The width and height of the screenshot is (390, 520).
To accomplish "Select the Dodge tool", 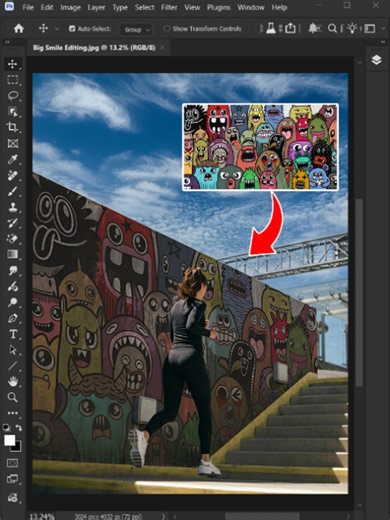I will (x=13, y=302).
